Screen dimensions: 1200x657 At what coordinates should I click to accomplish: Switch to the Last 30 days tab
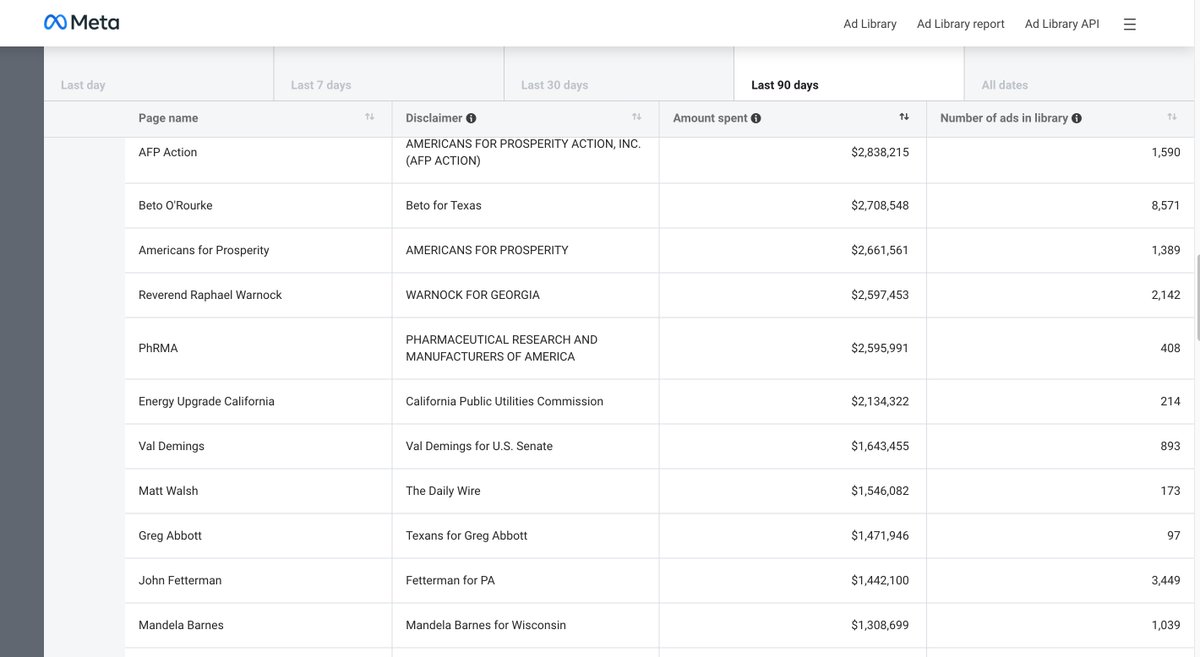[619, 74]
